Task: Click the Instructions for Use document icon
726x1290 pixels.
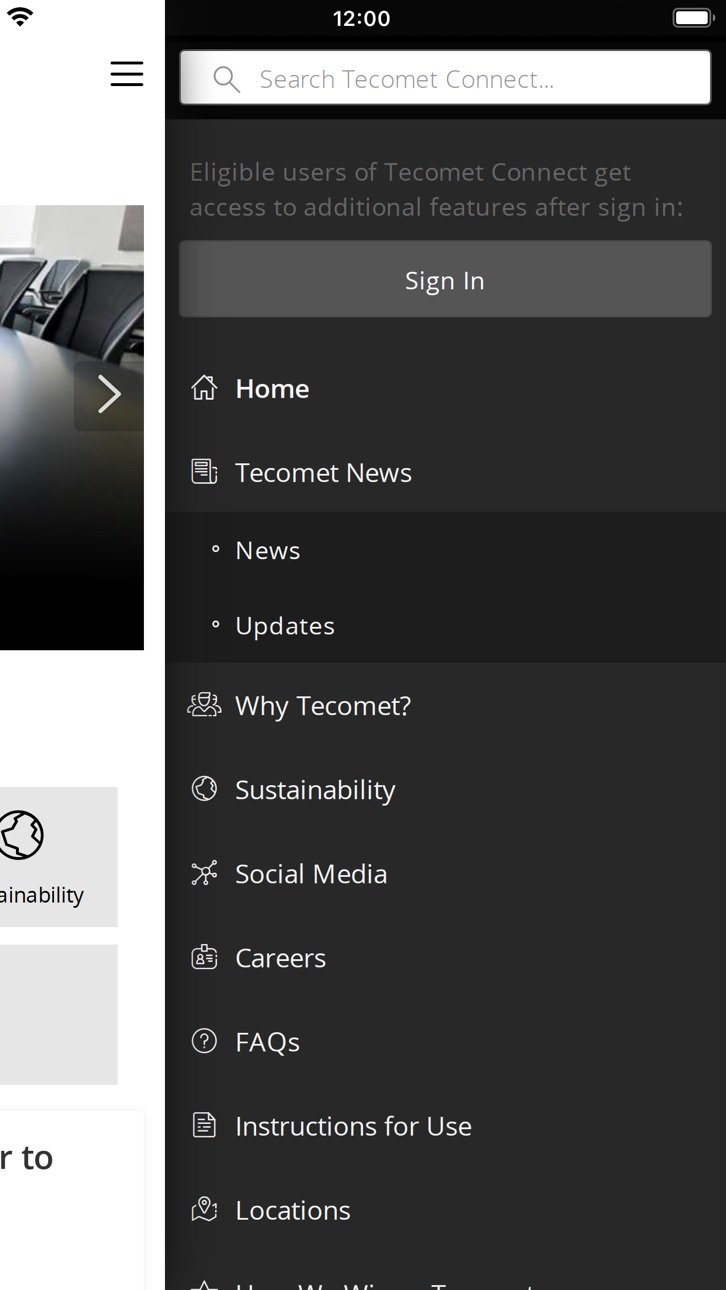Action: click(204, 1125)
